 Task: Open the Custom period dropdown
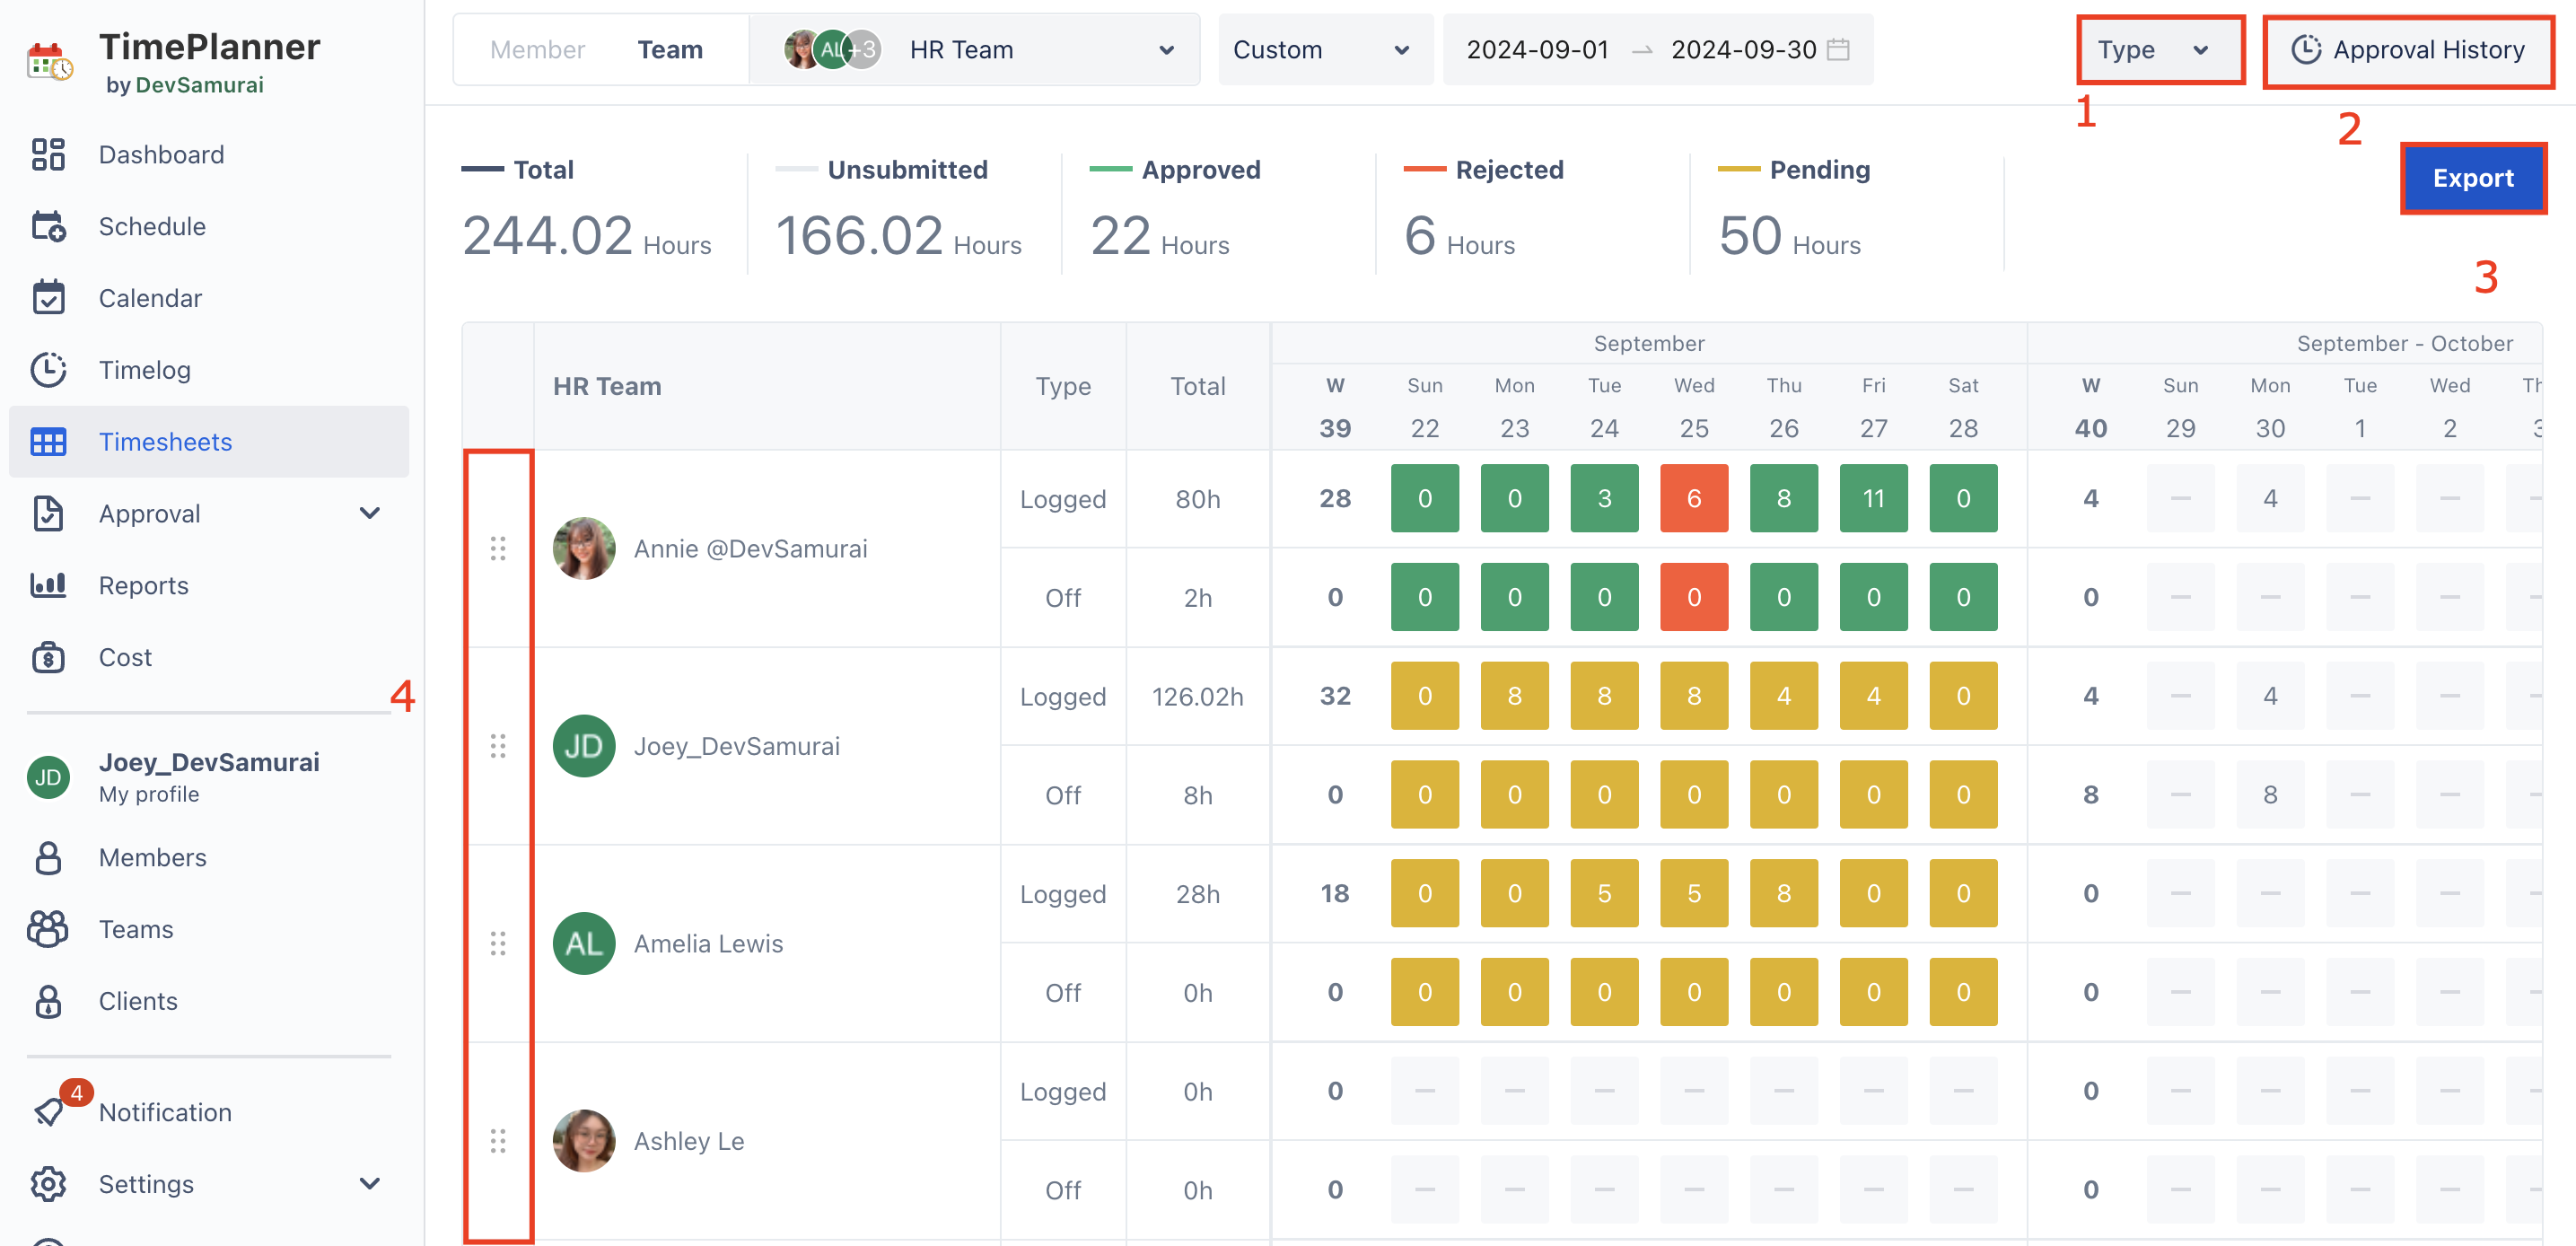tap(1321, 50)
